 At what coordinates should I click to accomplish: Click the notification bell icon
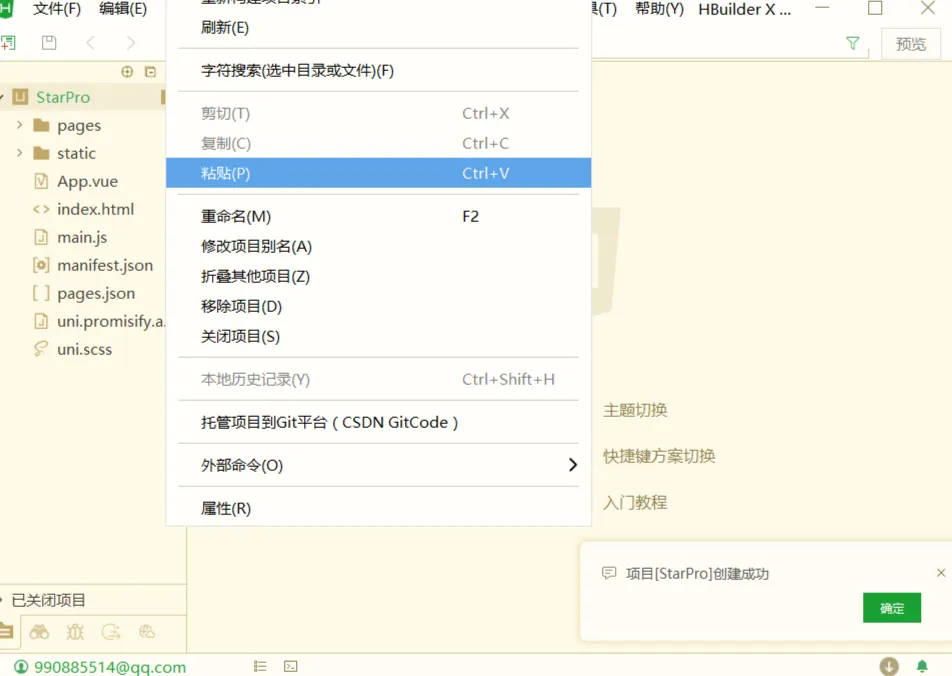coord(921,666)
